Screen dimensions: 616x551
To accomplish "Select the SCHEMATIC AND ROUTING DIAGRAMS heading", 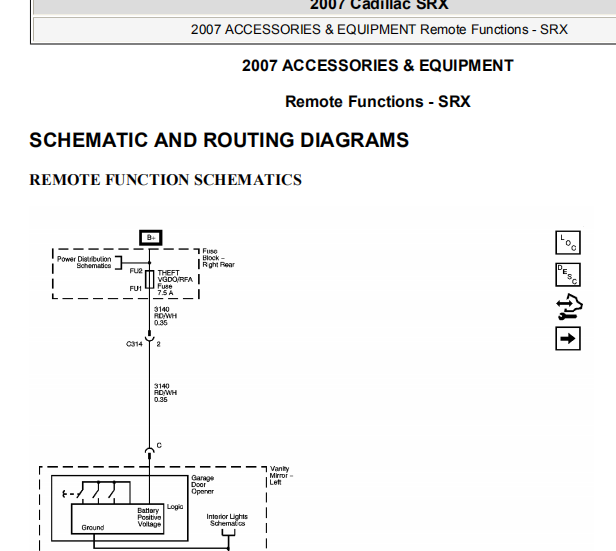I will click(219, 140).
